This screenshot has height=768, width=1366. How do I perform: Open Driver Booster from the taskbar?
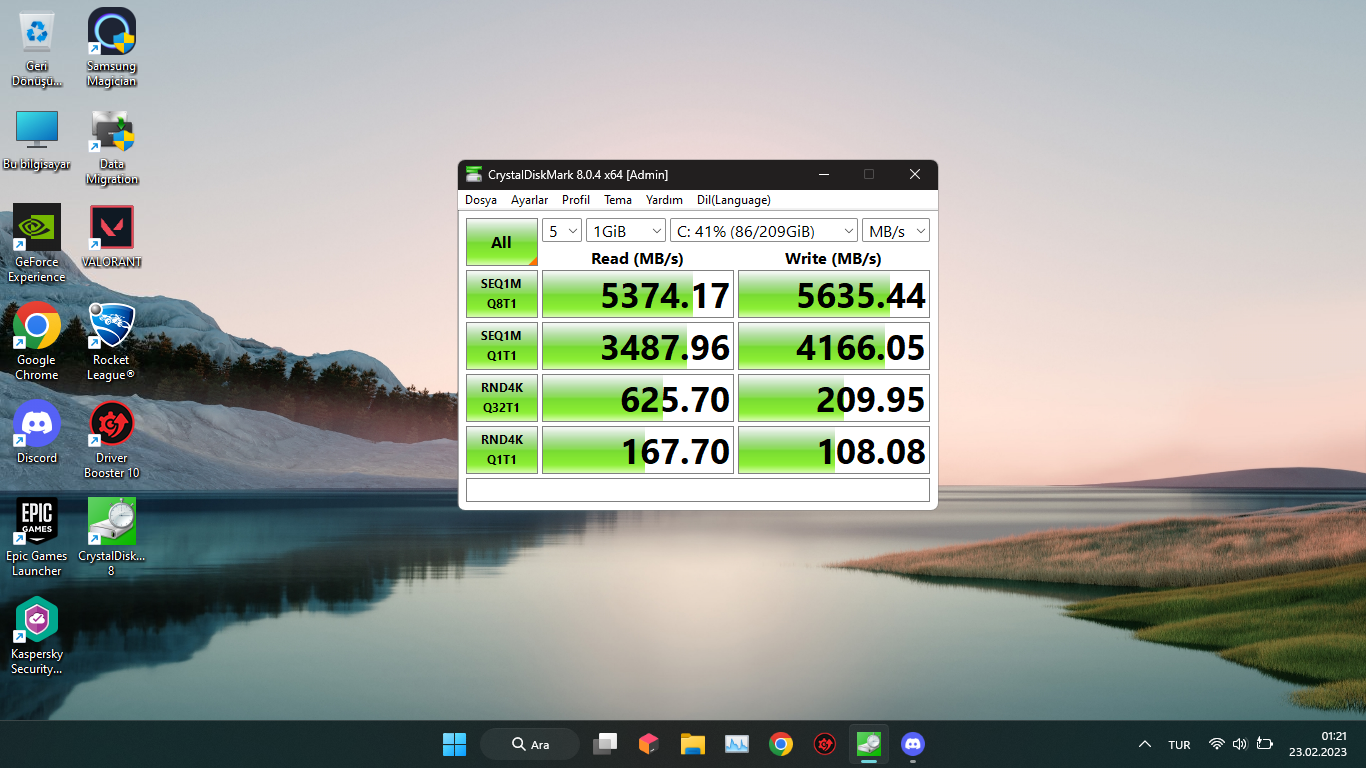825,744
